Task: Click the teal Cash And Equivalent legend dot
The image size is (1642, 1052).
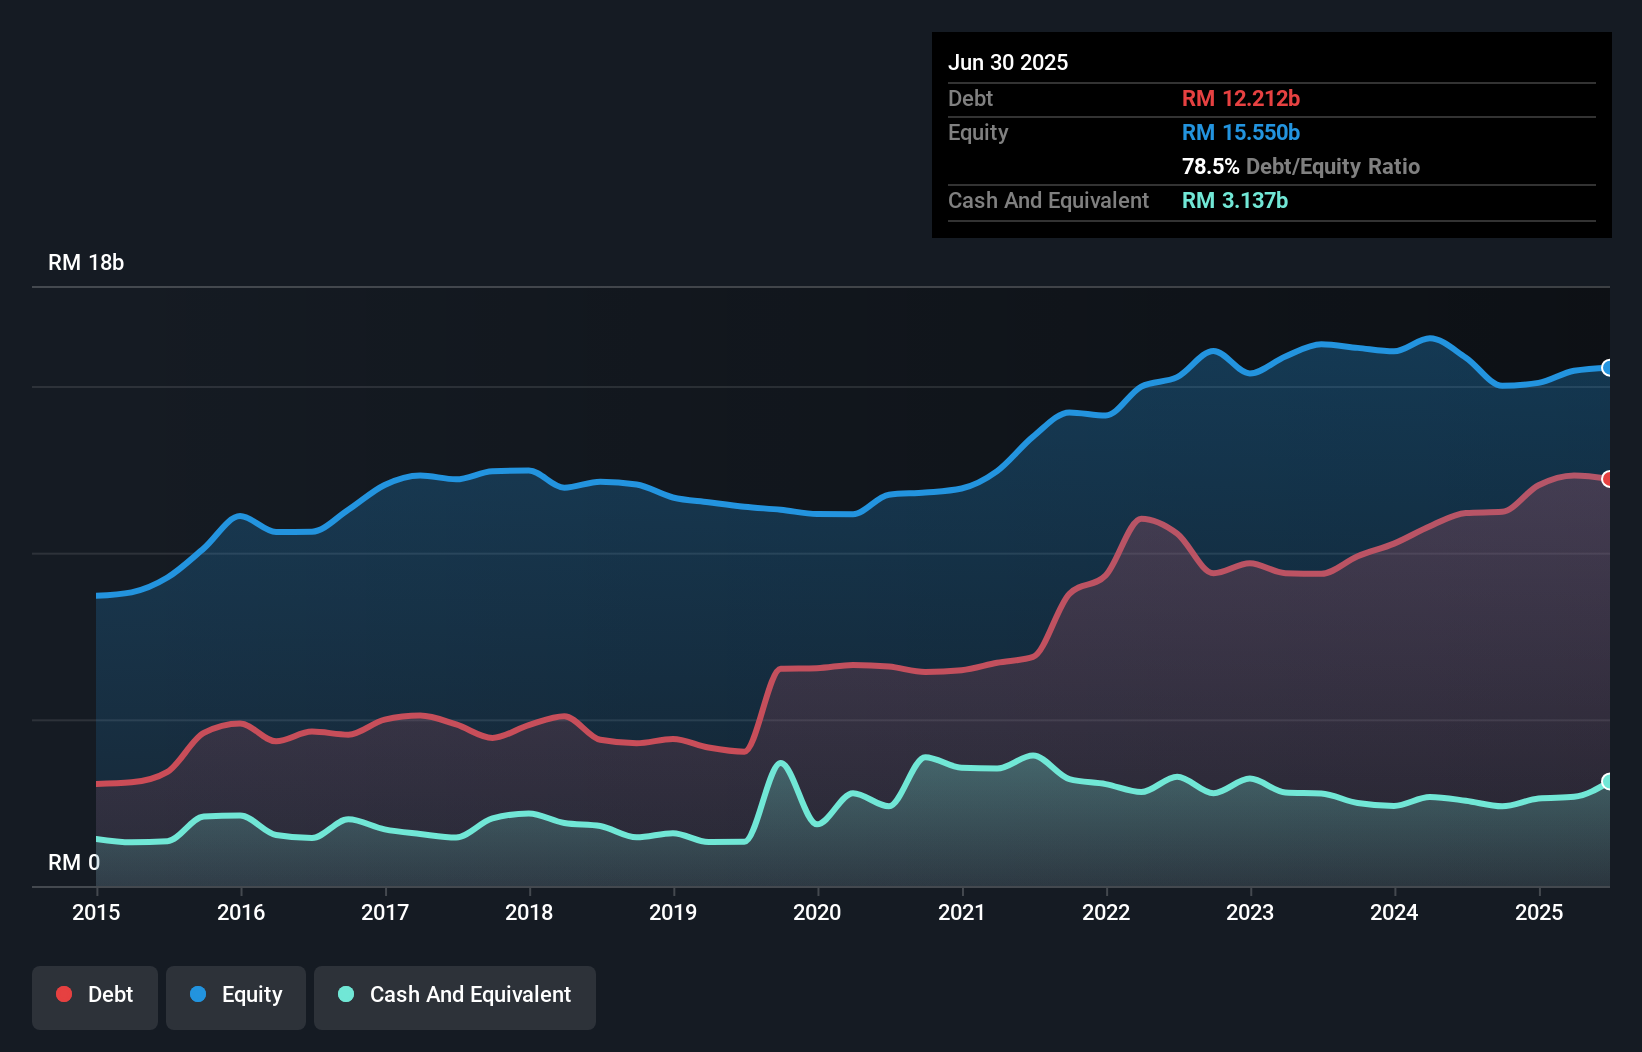Action: (x=344, y=993)
